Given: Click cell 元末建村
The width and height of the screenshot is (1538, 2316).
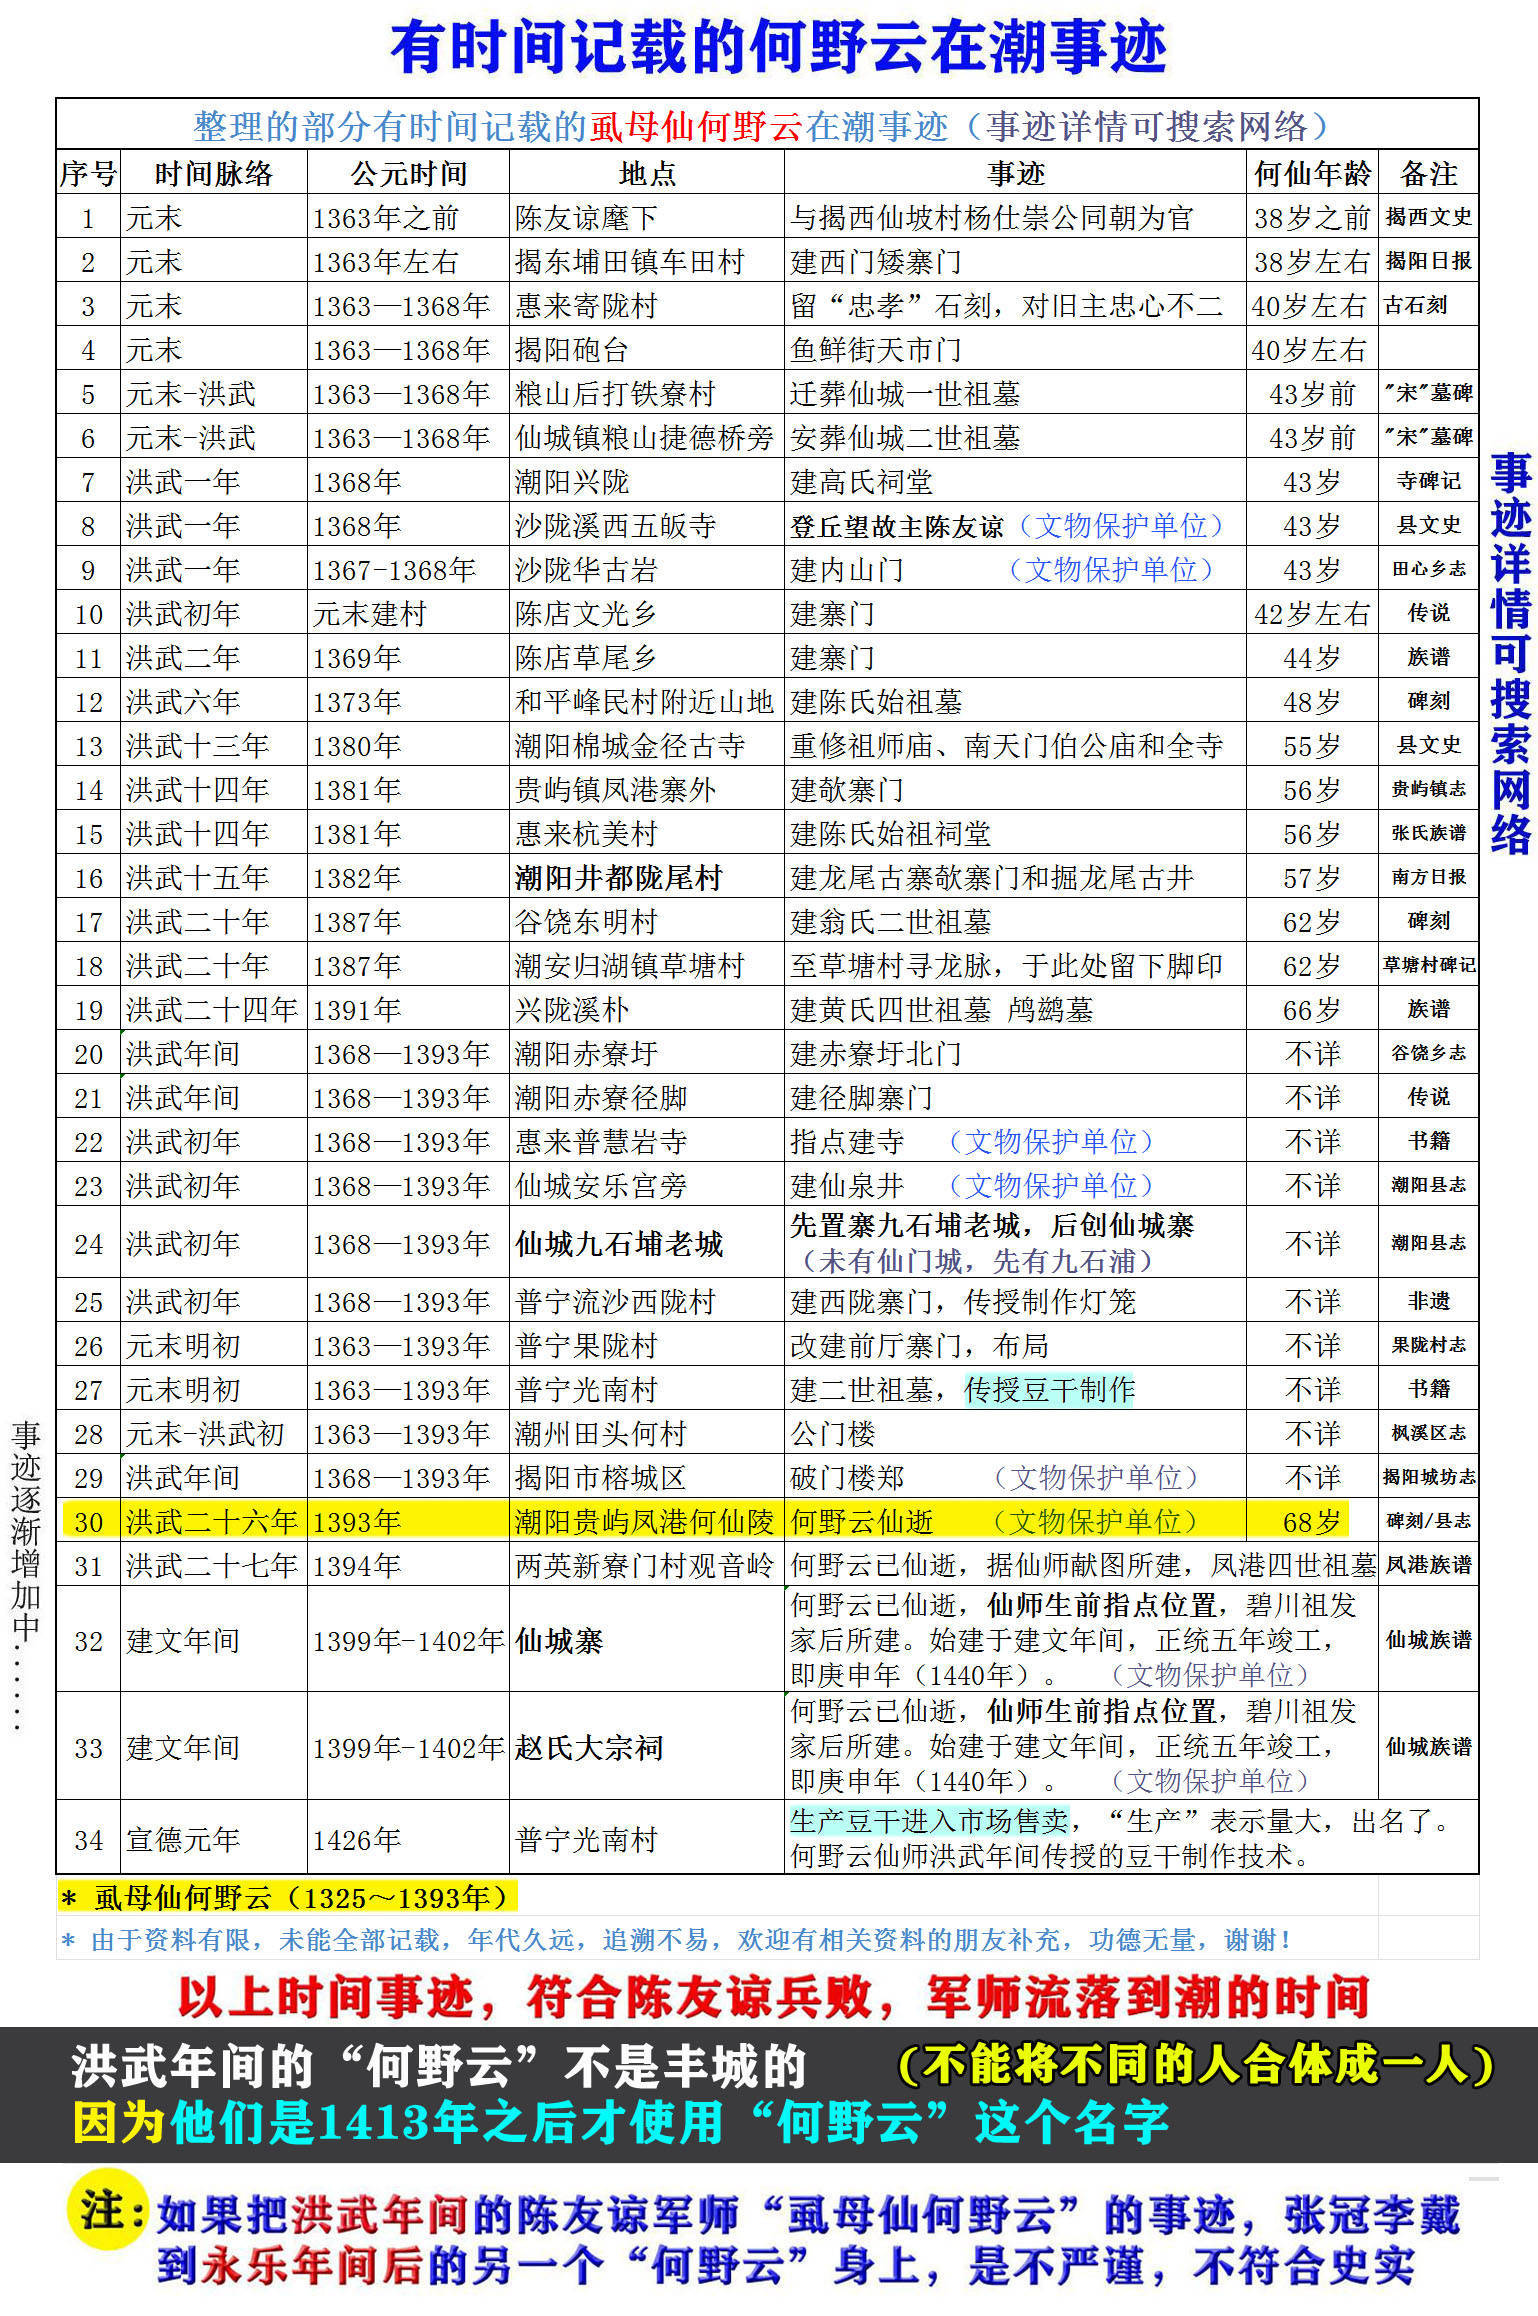Looking at the screenshot, I should pyautogui.click(x=408, y=613).
